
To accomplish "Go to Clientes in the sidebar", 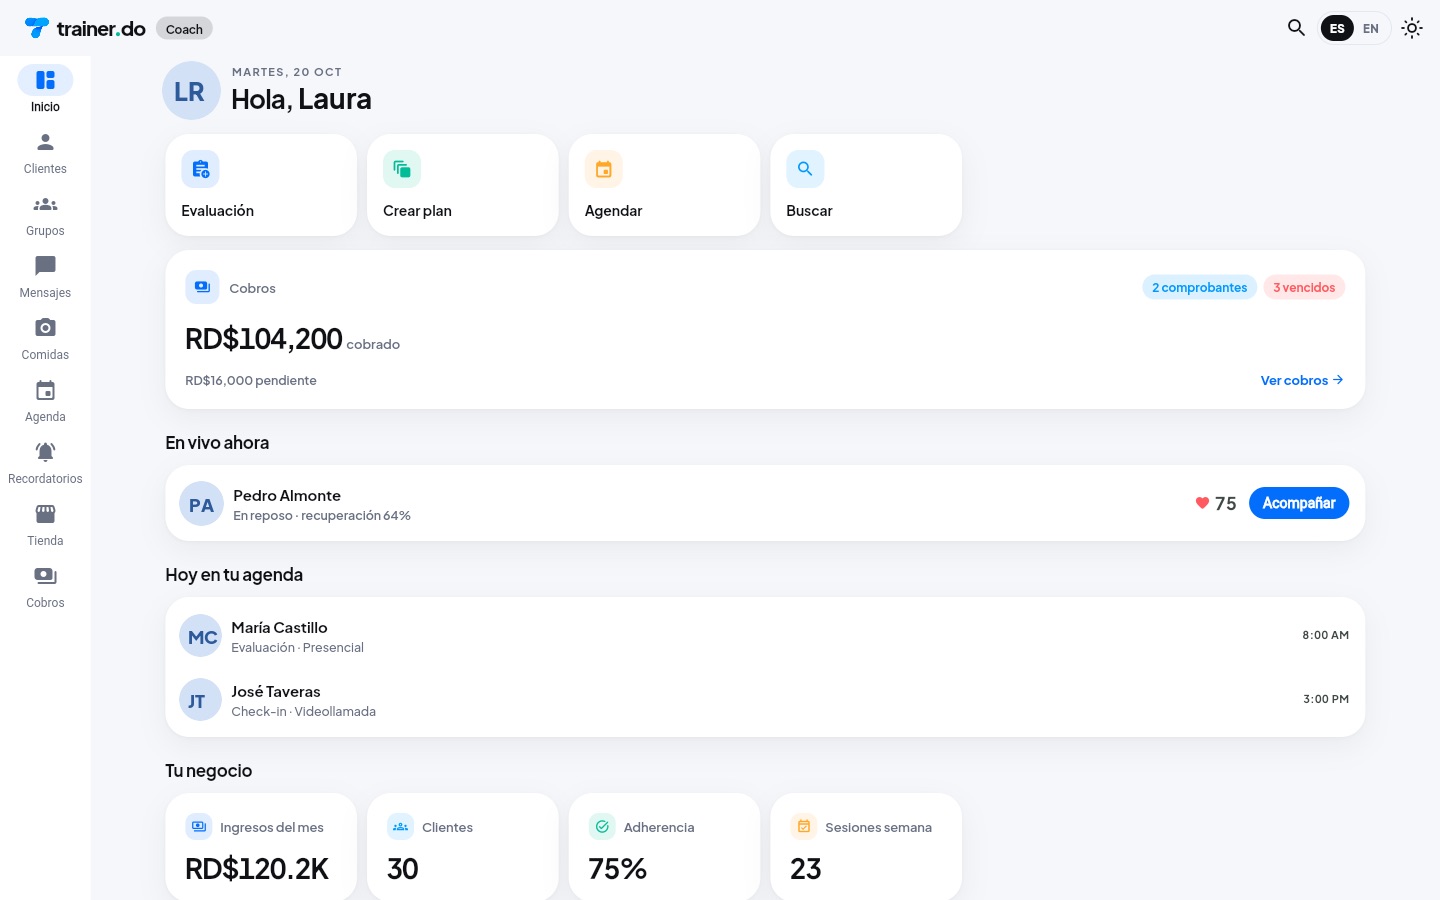I will click(45, 153).
